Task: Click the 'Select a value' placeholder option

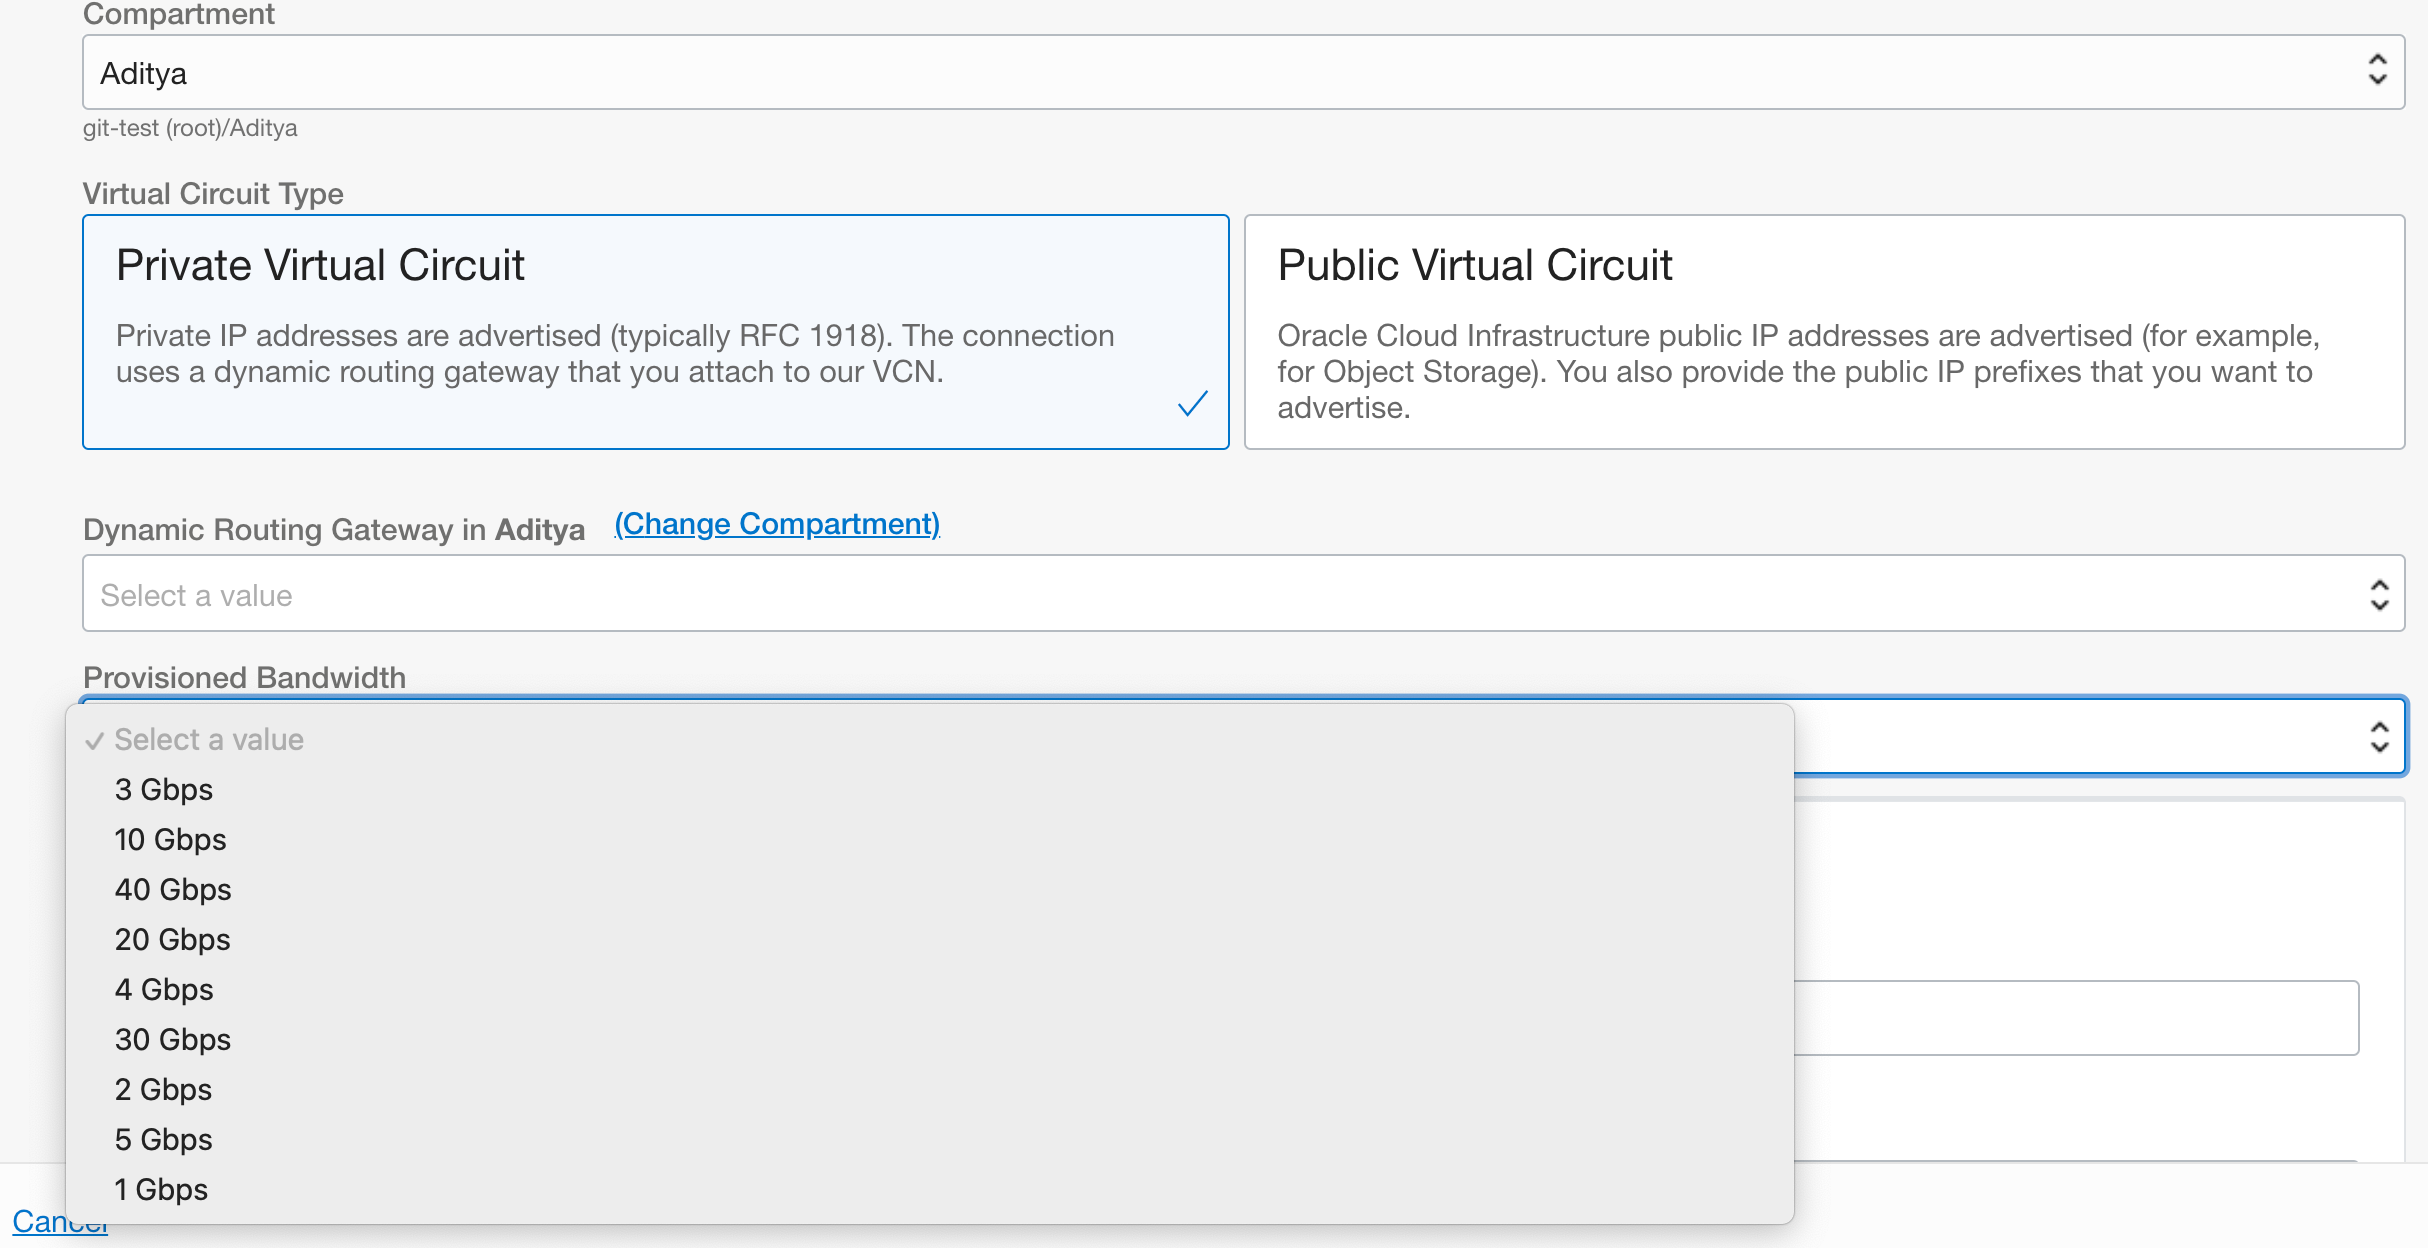Action: 209,740
